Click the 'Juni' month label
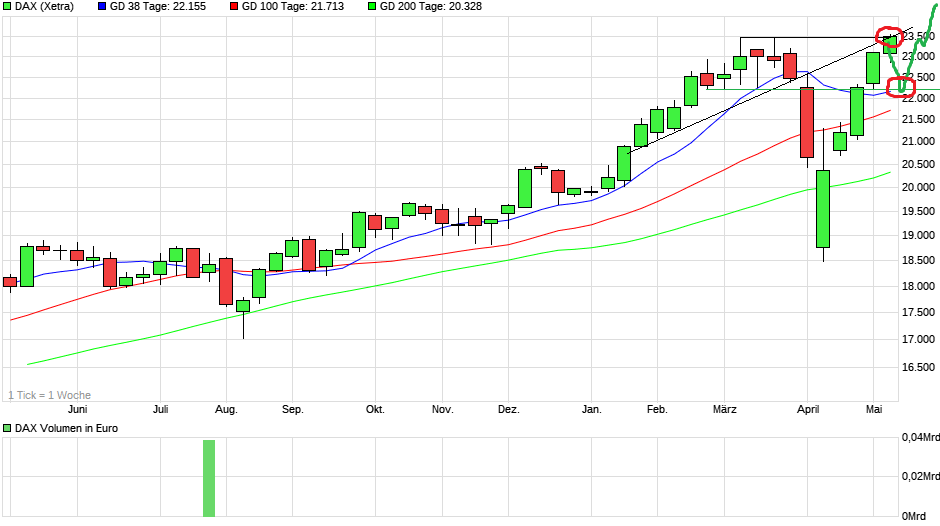The image size is (940, 526). 77,410
